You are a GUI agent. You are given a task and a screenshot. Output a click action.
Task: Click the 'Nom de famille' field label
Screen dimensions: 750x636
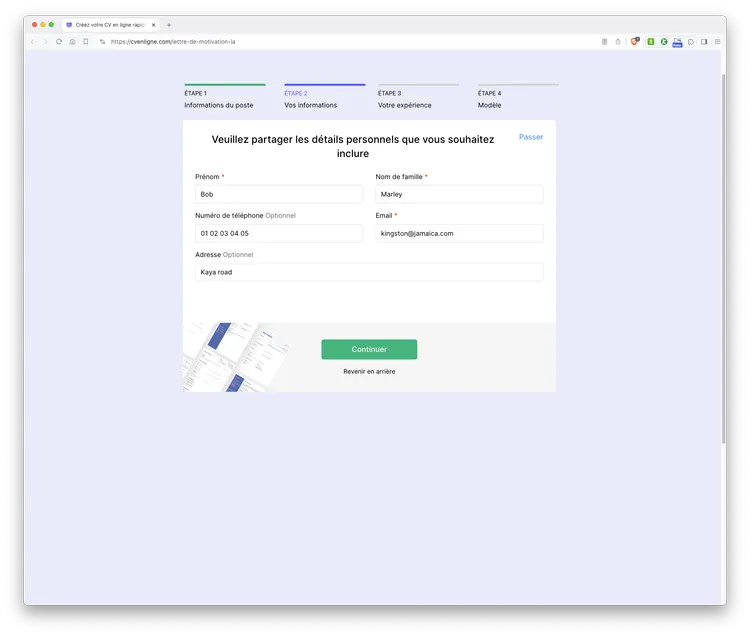point(399,176)
